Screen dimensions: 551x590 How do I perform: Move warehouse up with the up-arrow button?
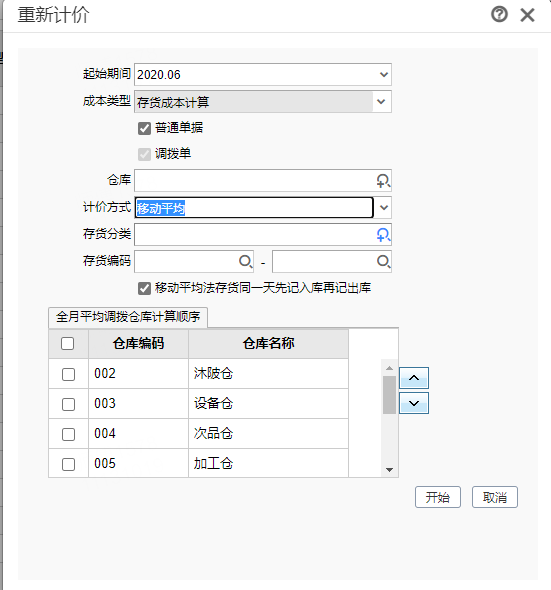[x=414, y=378]
